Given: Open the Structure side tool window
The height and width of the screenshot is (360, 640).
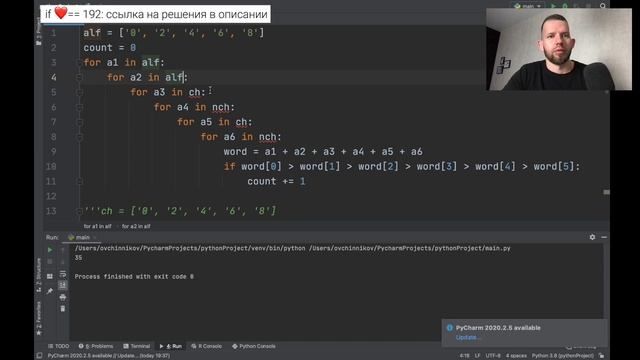Looking at the screenshot, I should [x=39, y=274].
